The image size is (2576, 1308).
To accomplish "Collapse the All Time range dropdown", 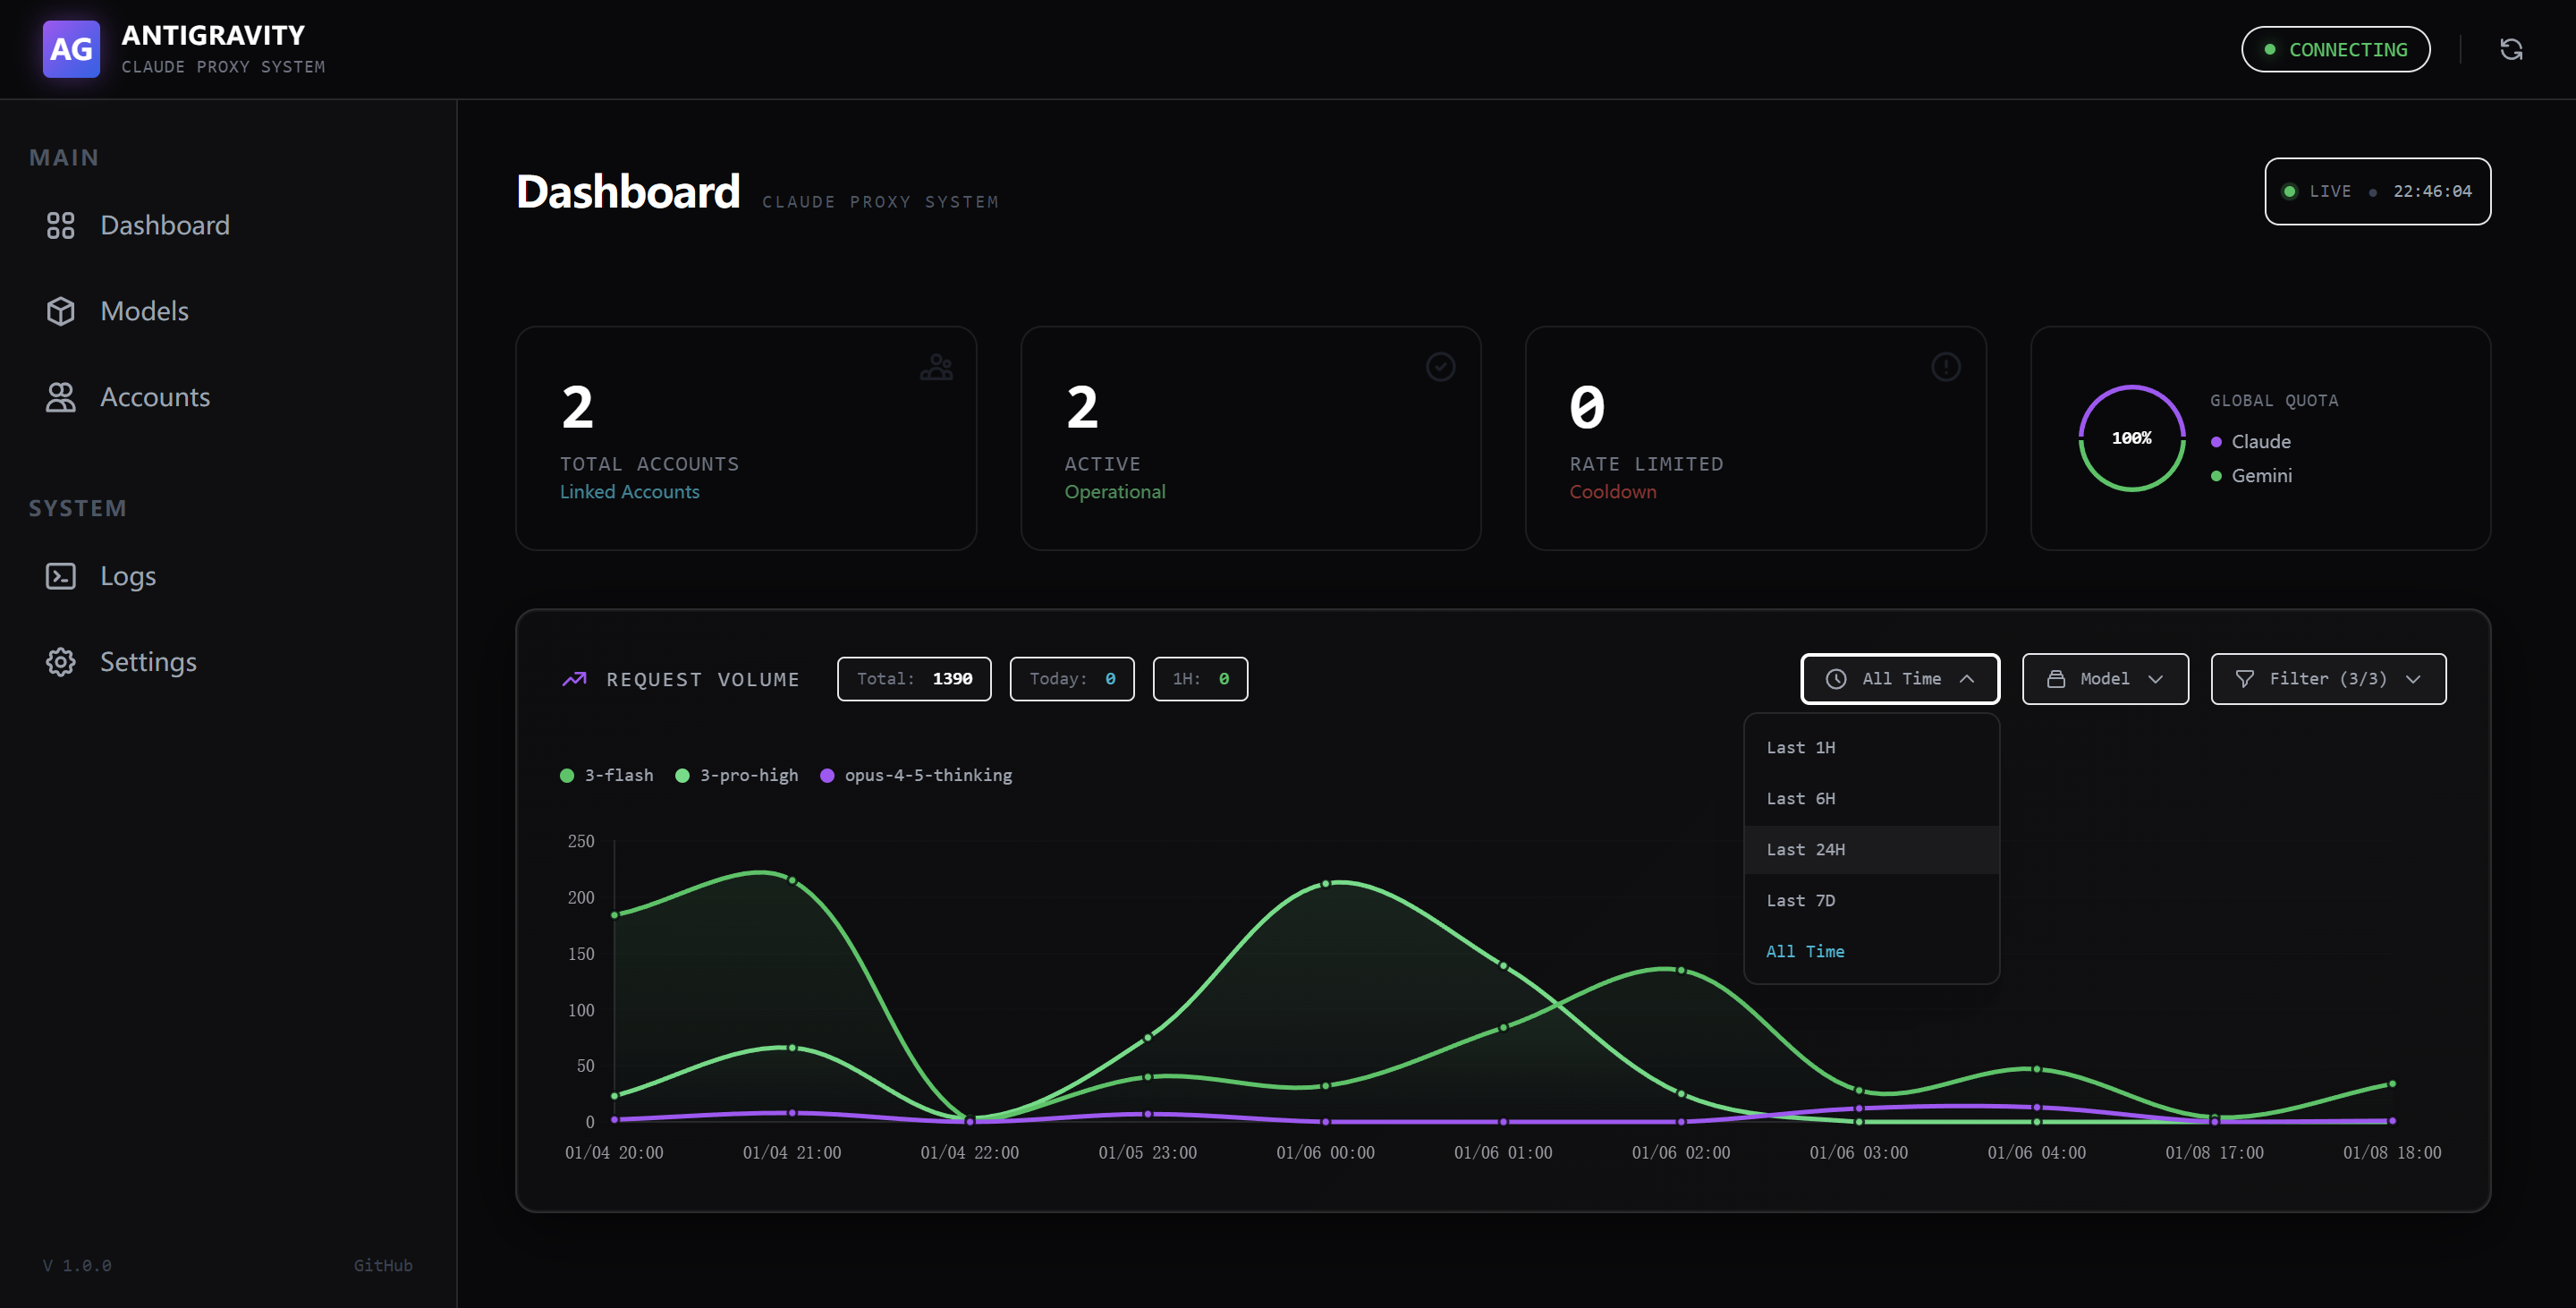I will pyautogui.click(x=1899, y=679).
